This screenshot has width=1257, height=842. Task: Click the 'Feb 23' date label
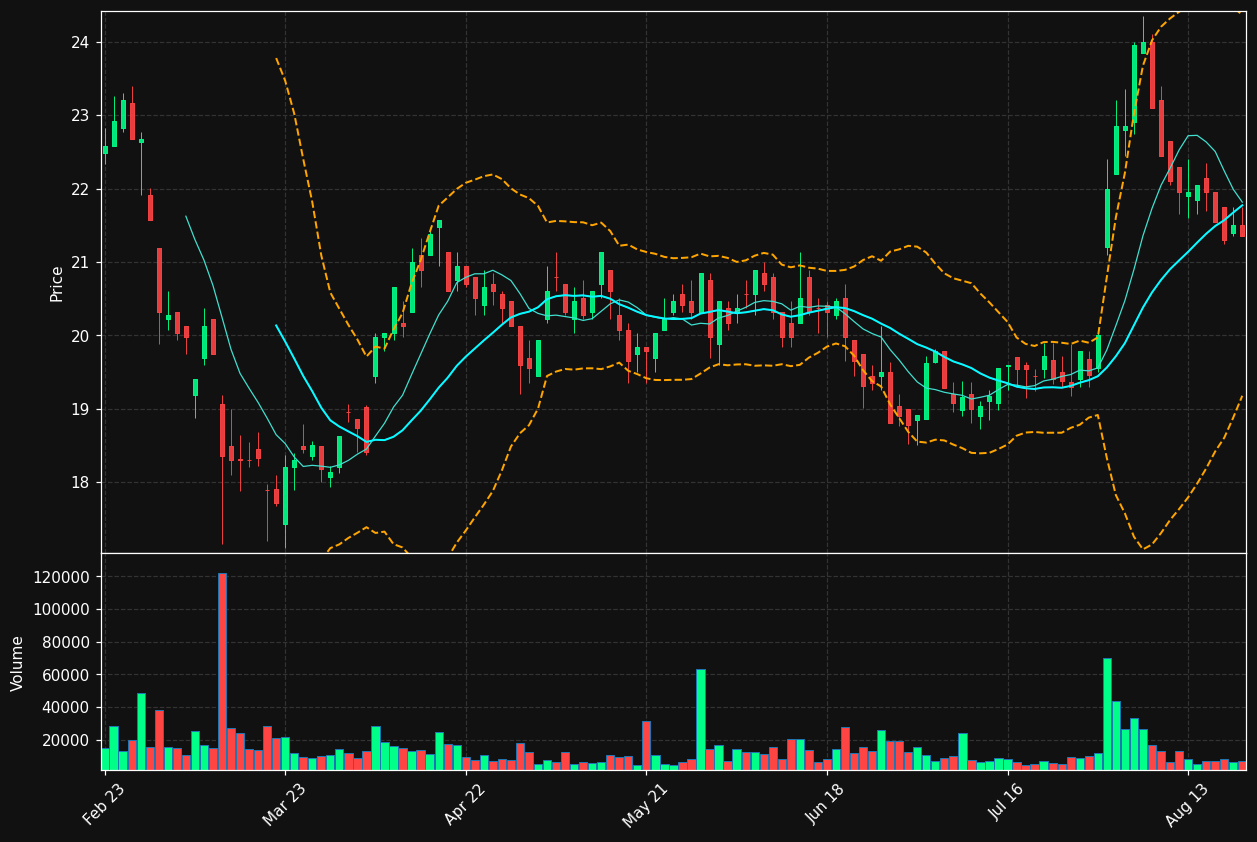pyautogui.click(x=105, y=804)
